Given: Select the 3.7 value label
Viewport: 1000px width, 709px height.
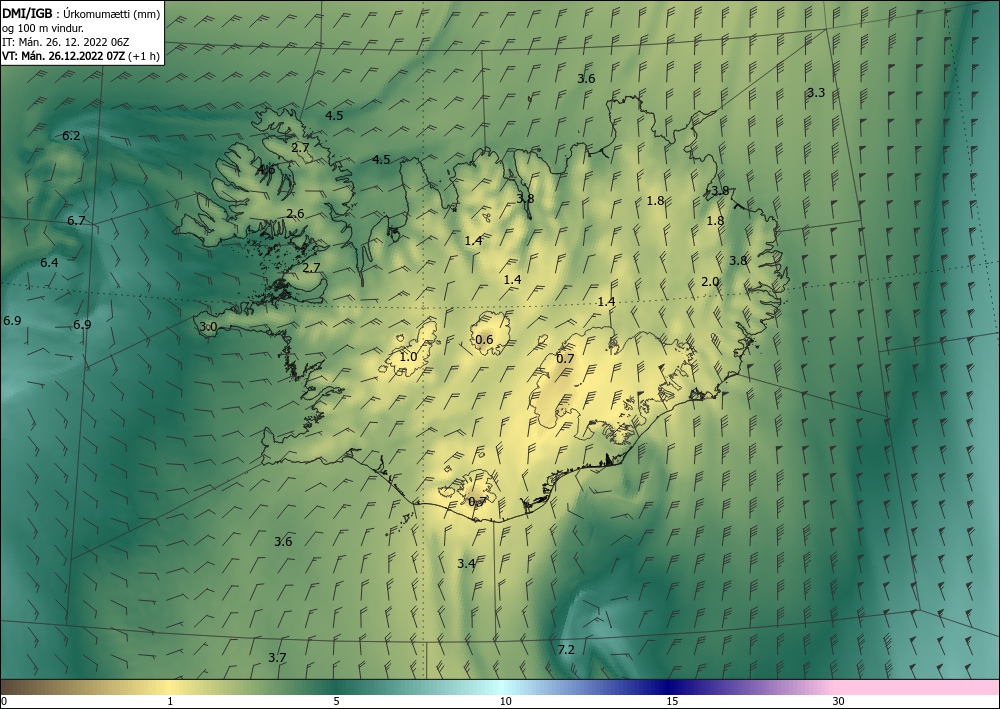Looking at the screenshot, I should (277, 658).
